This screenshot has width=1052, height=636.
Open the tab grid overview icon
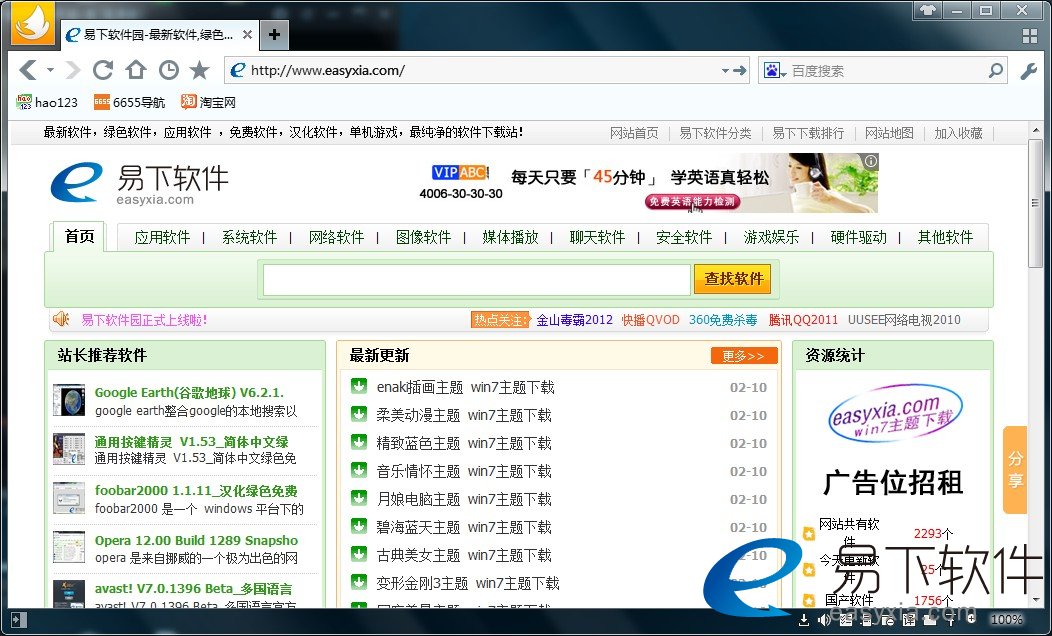pos(1028,36)
